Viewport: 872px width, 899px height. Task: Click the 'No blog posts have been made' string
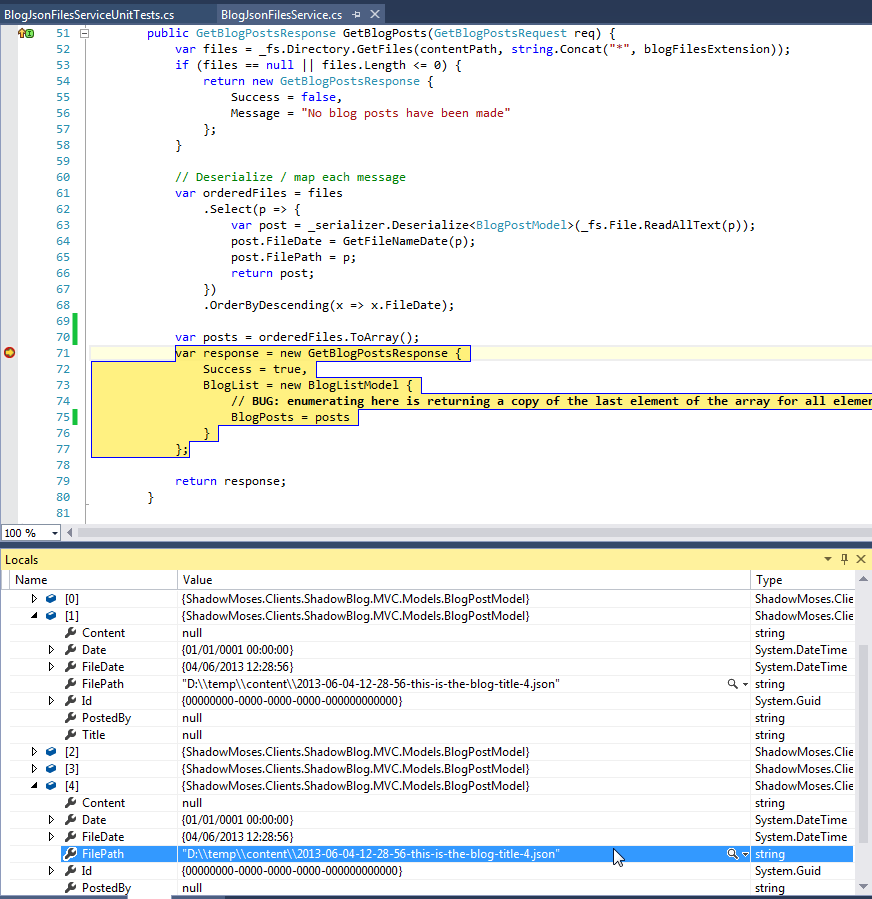click(405, 113)
